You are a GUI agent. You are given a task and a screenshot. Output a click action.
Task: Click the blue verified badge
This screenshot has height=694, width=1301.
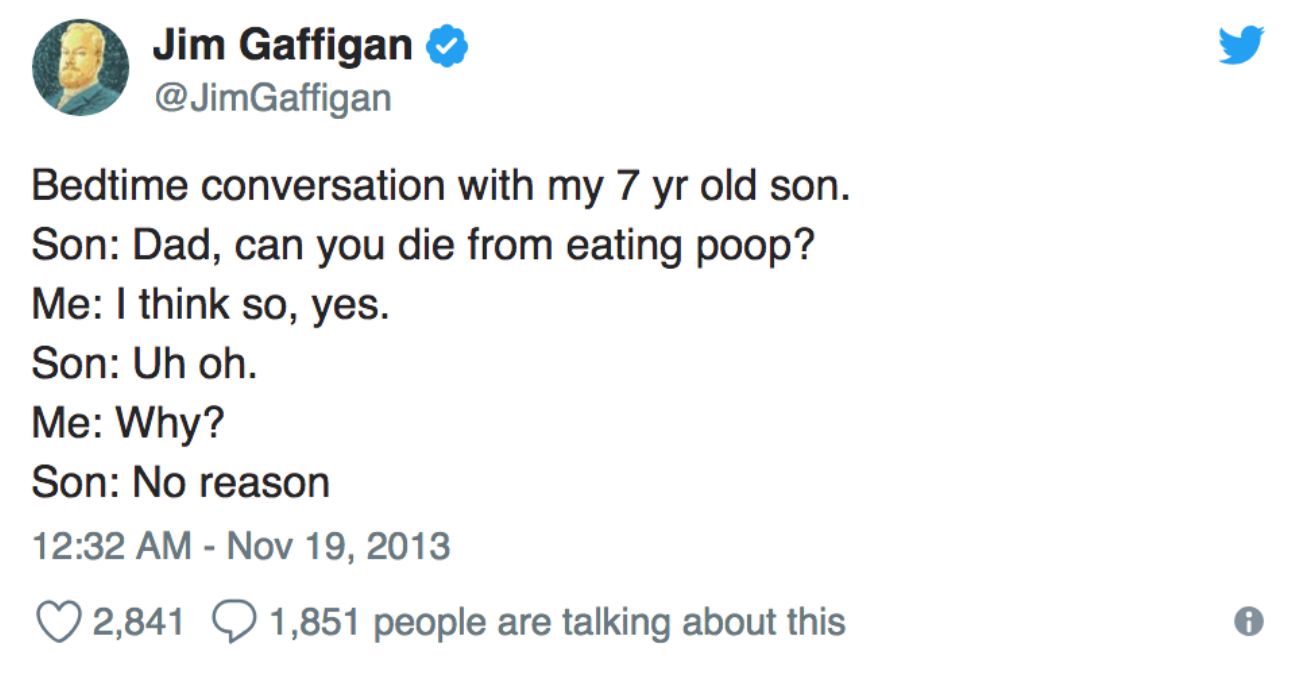pos(449,46)
